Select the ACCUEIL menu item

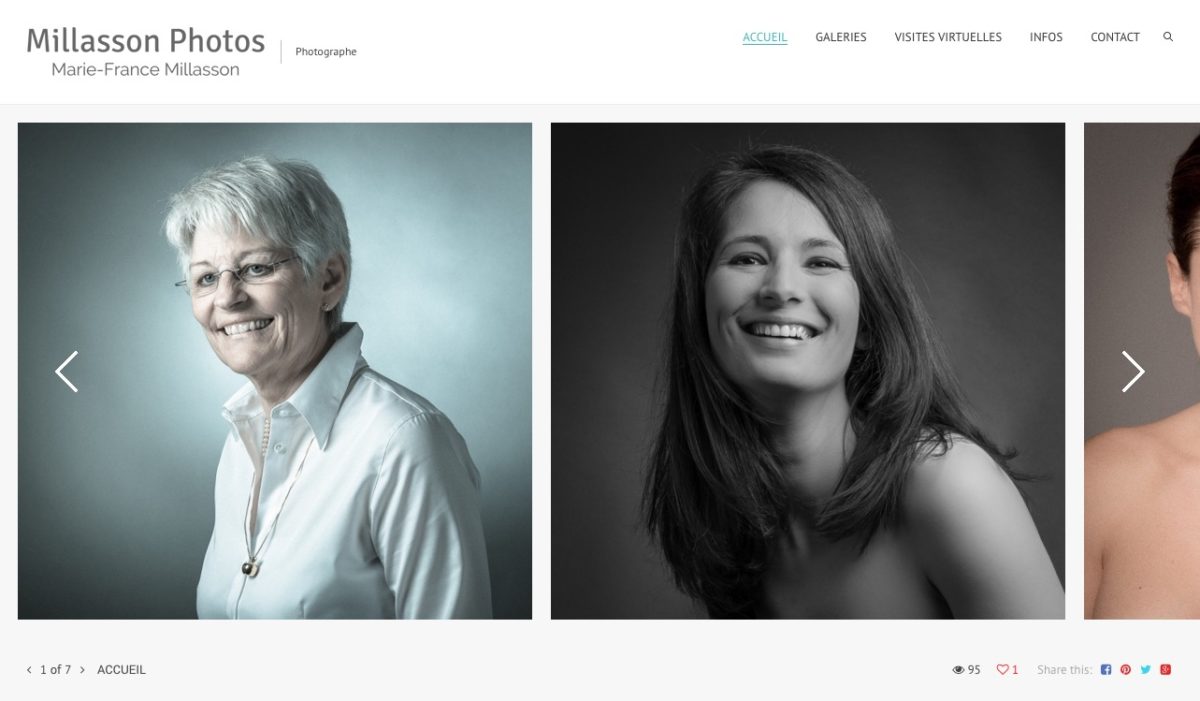pos(765,37)
